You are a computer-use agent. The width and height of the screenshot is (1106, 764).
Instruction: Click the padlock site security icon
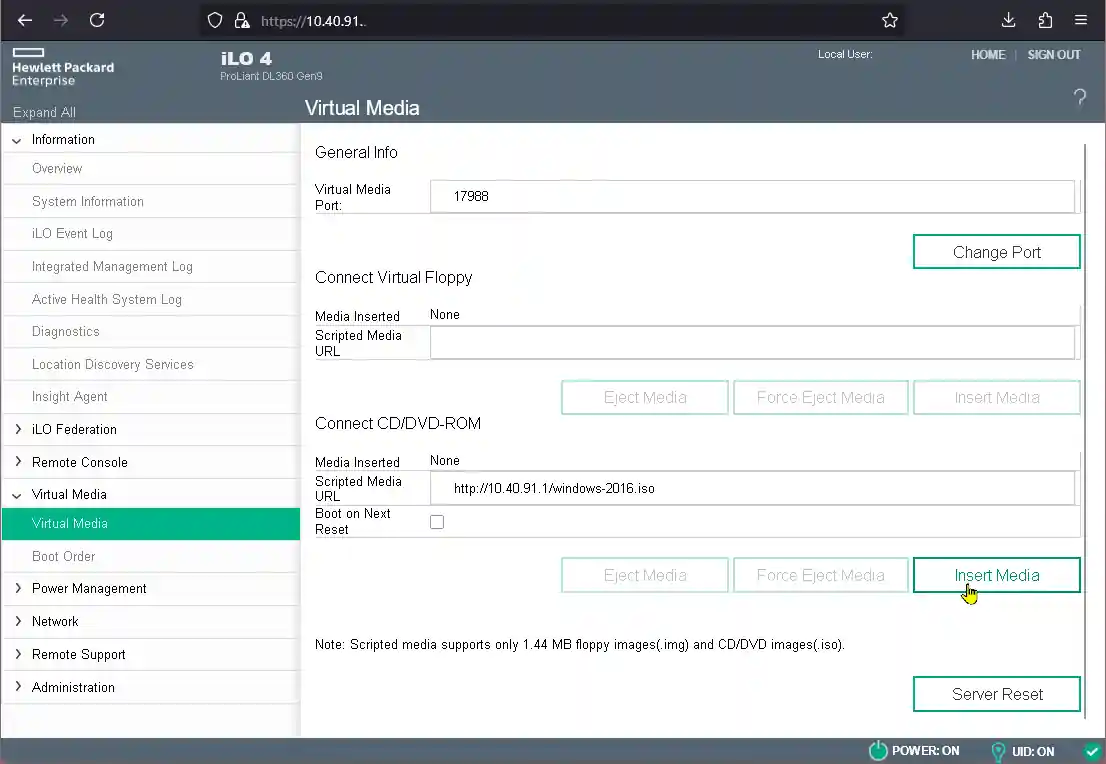coord(242,20)
